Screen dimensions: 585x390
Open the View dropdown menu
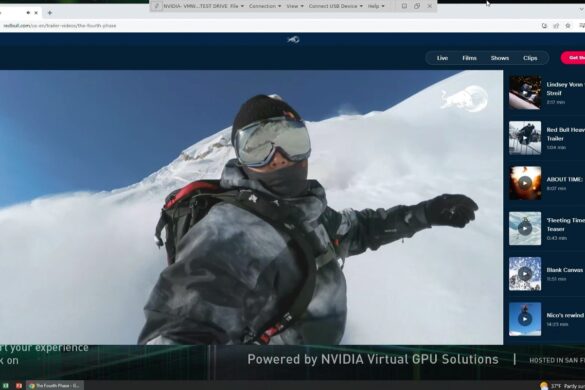coord(295,6)
